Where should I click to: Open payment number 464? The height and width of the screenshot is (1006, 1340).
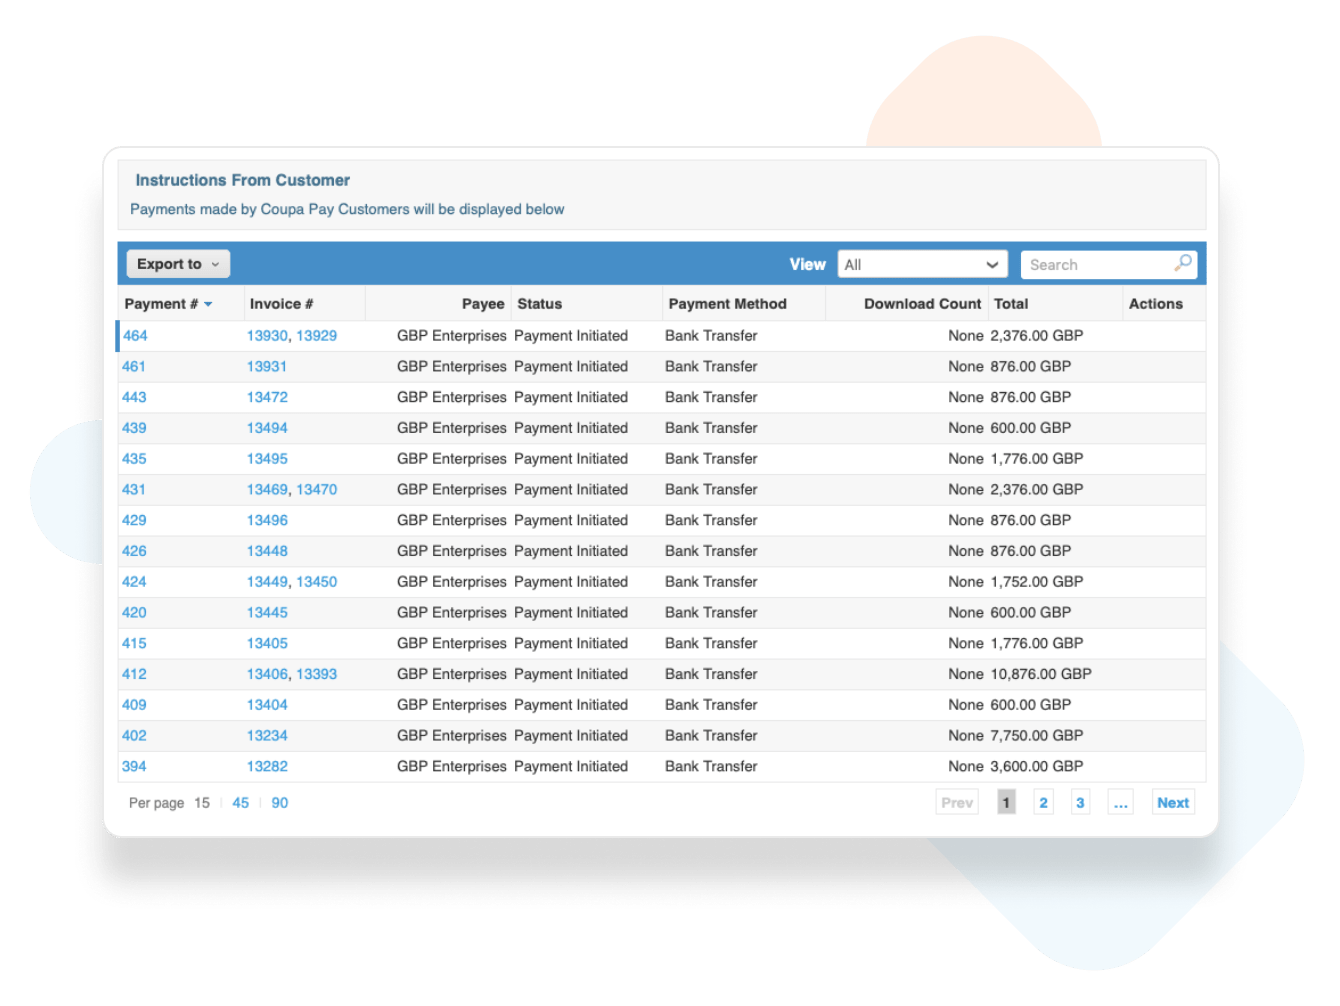135,336
